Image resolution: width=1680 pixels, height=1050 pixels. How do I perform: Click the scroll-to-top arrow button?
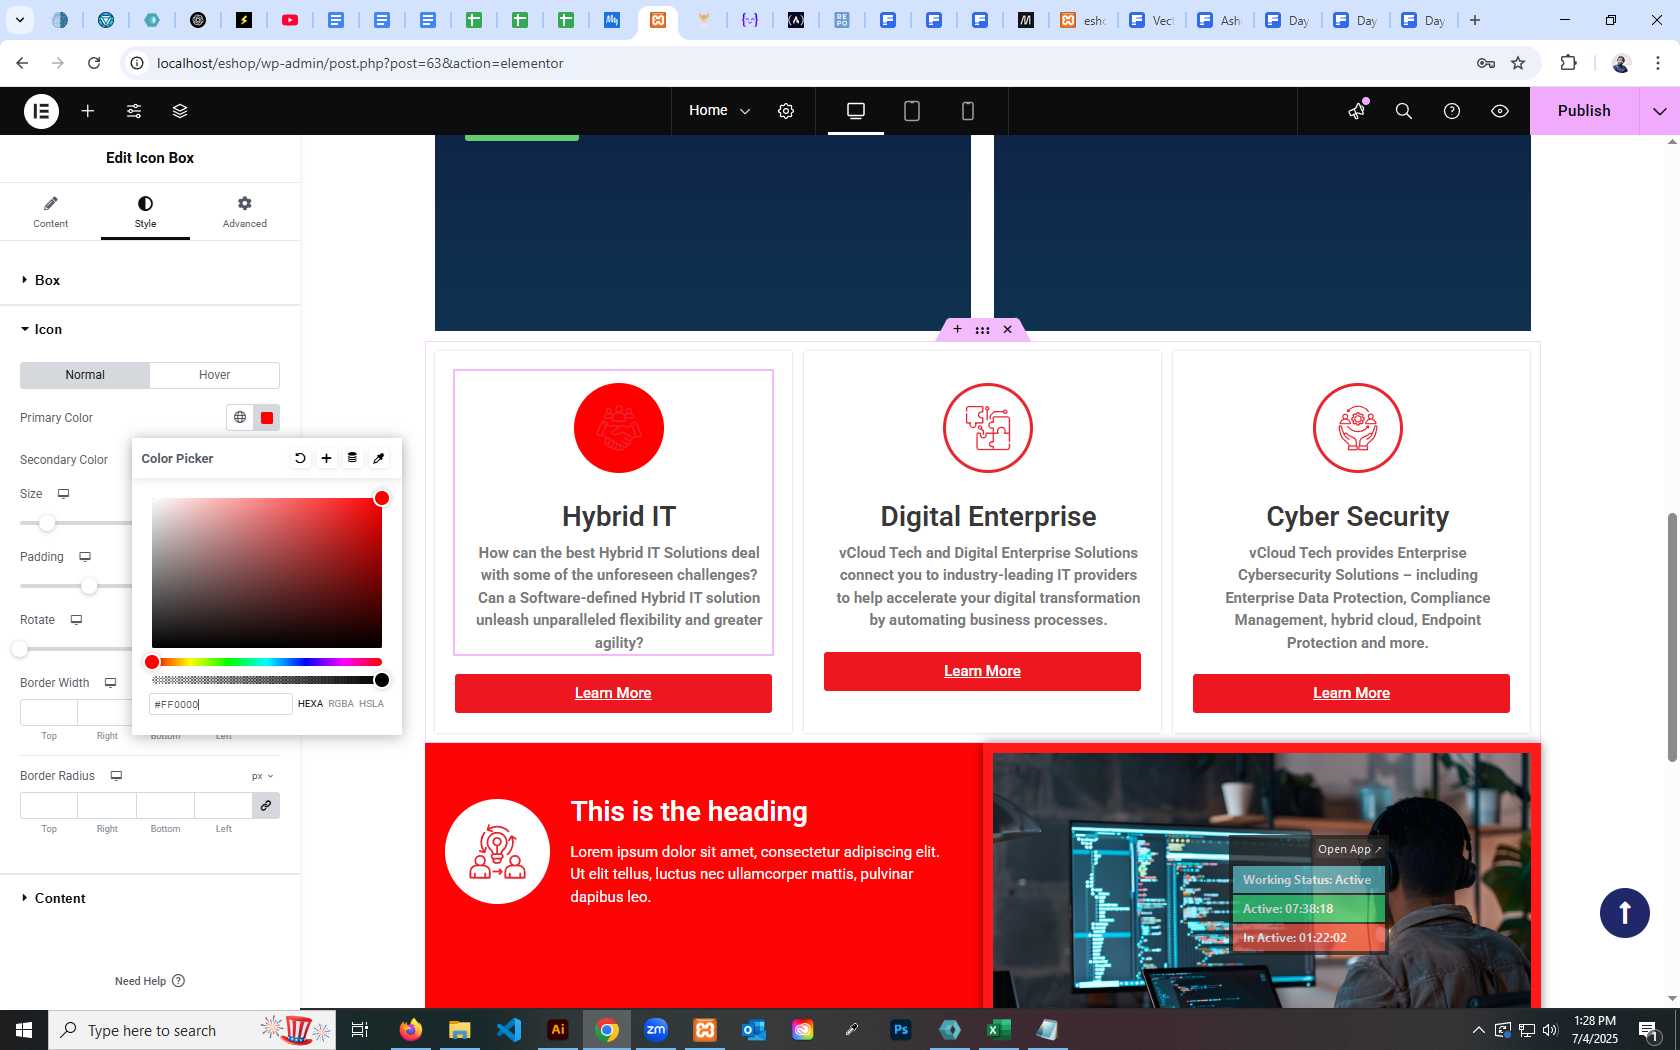[1625, 913]
